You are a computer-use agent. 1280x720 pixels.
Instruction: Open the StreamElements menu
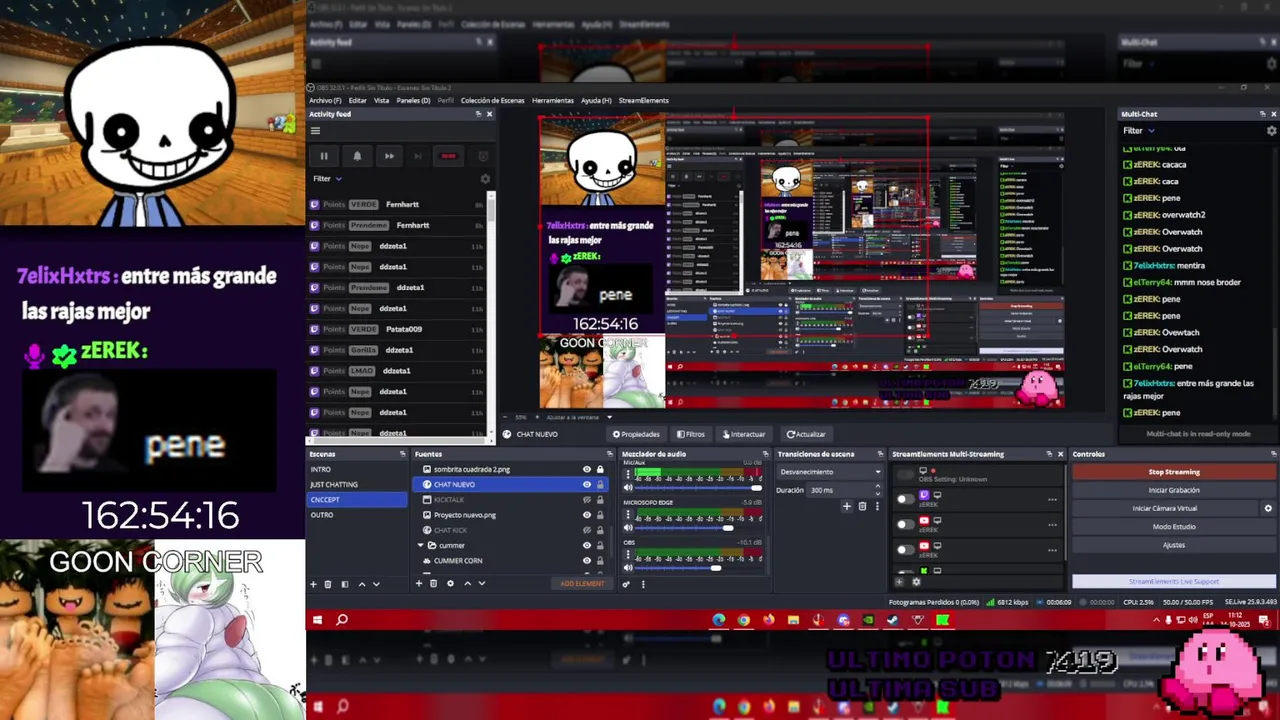[x=643, y=100]
